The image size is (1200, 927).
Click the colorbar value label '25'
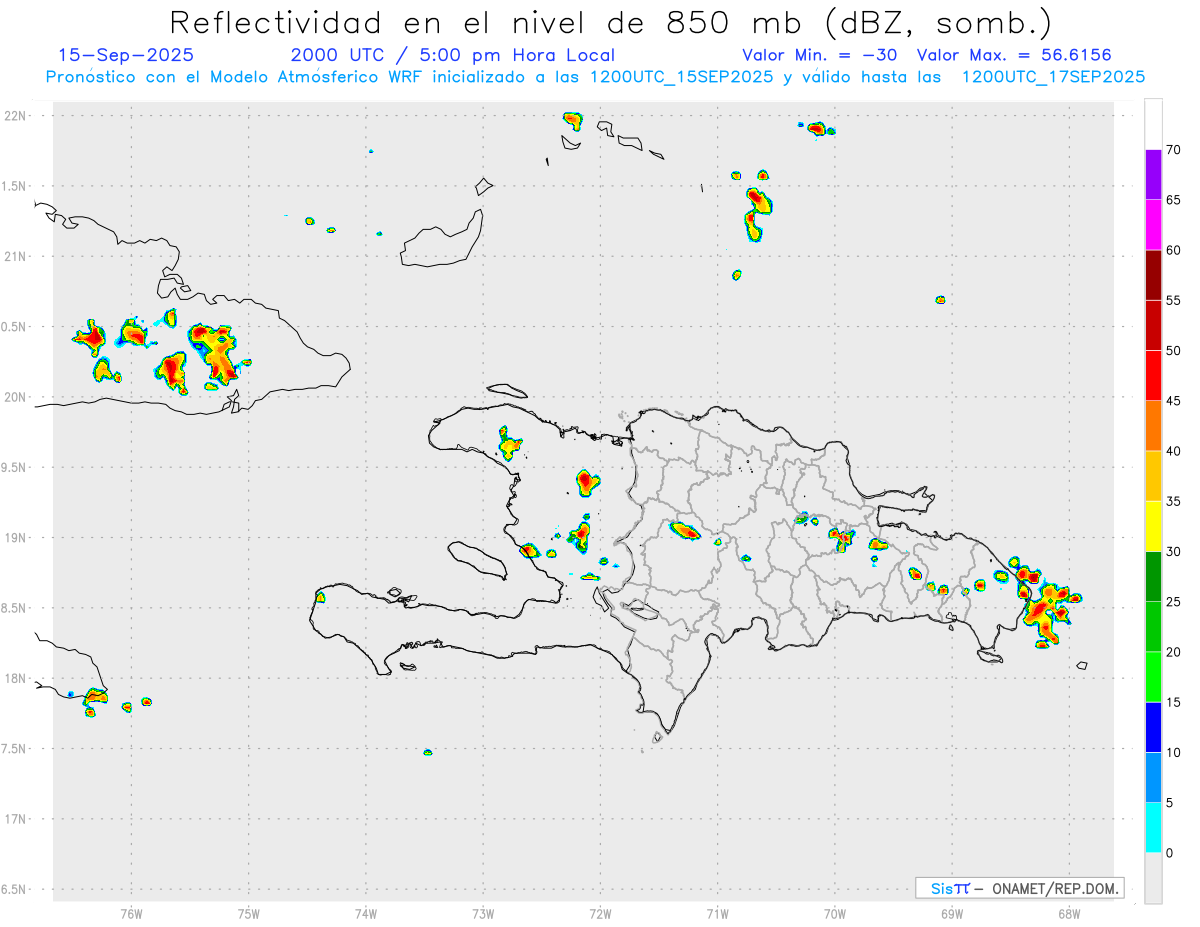point(1174,602)
